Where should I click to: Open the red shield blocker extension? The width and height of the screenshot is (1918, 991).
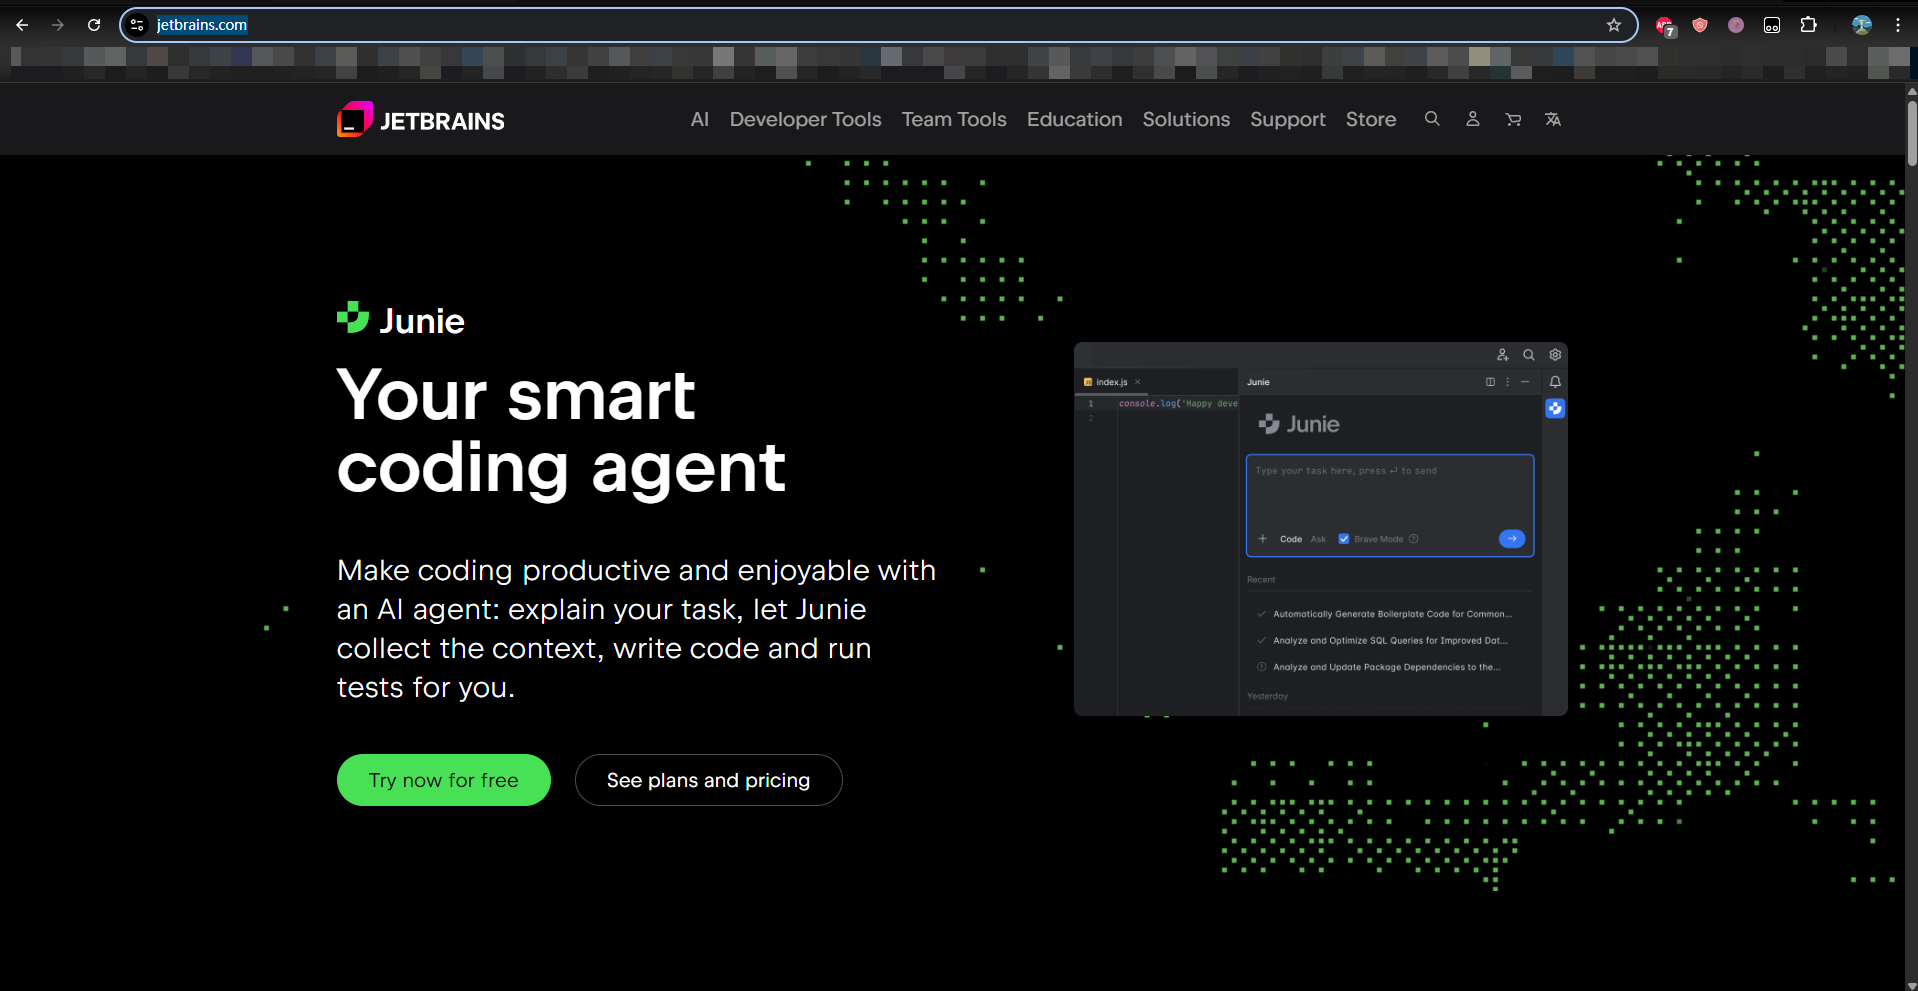[1700, 25]
